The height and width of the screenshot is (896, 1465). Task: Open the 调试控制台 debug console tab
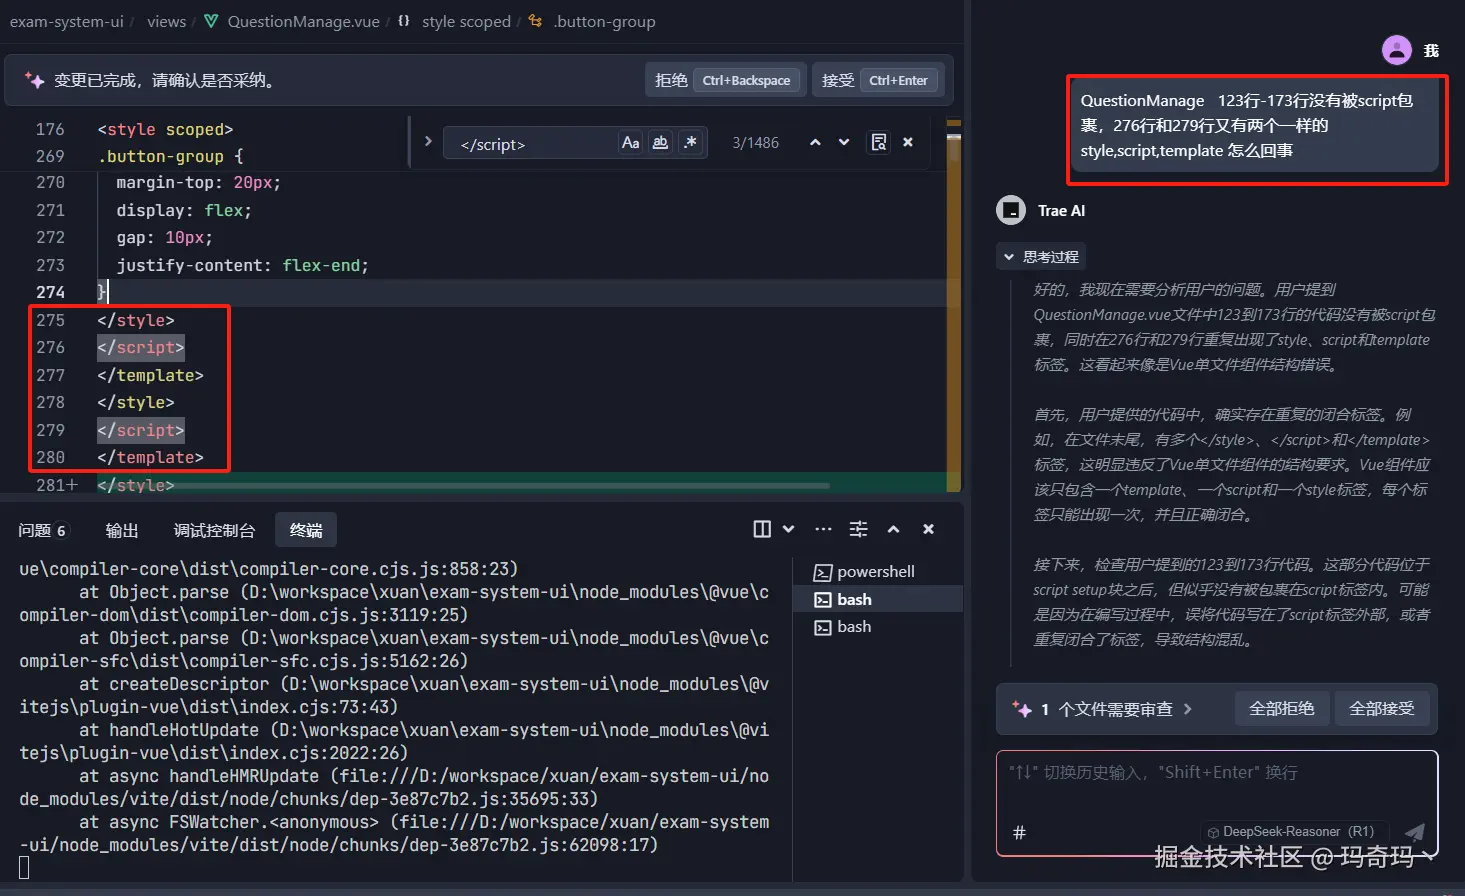(x=214, y=530)
